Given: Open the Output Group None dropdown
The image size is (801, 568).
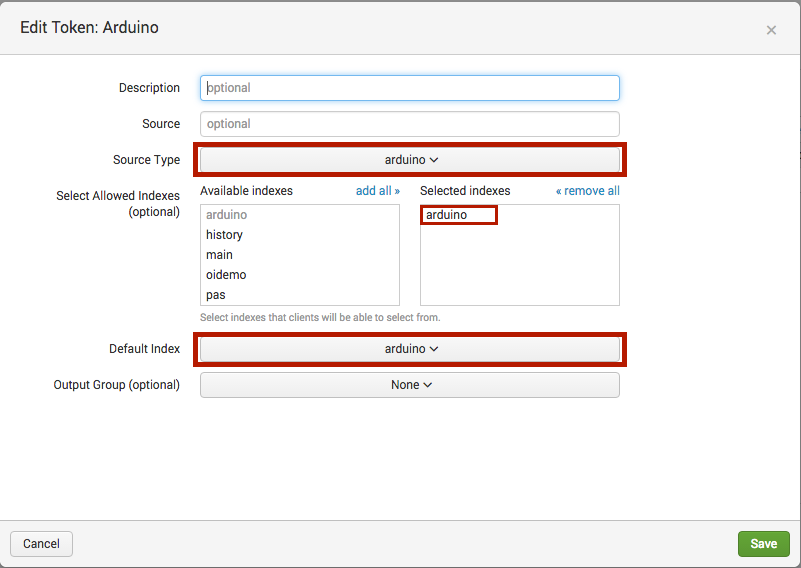Looking at the screenshot, I should point(410,385).
